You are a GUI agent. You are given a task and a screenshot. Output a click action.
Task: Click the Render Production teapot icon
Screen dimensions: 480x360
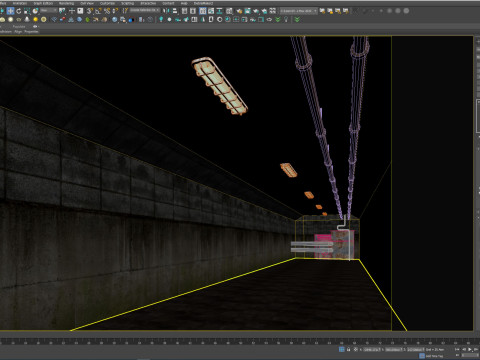click(x=256, y=11)
